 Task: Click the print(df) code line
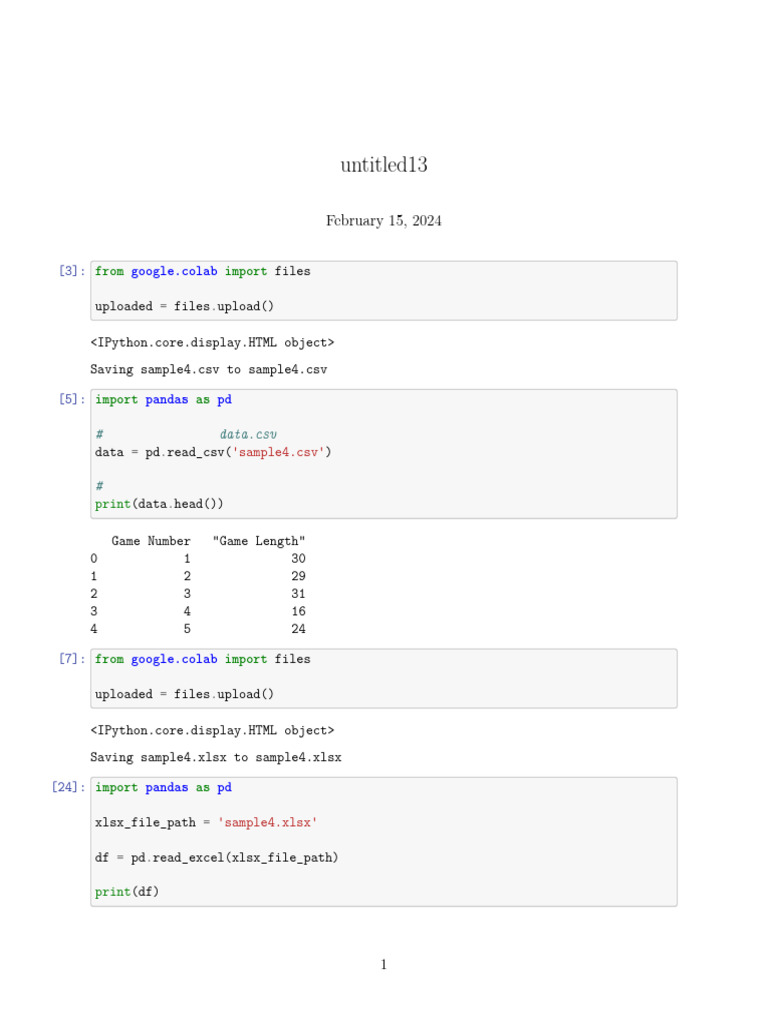(x=127, y=891)
